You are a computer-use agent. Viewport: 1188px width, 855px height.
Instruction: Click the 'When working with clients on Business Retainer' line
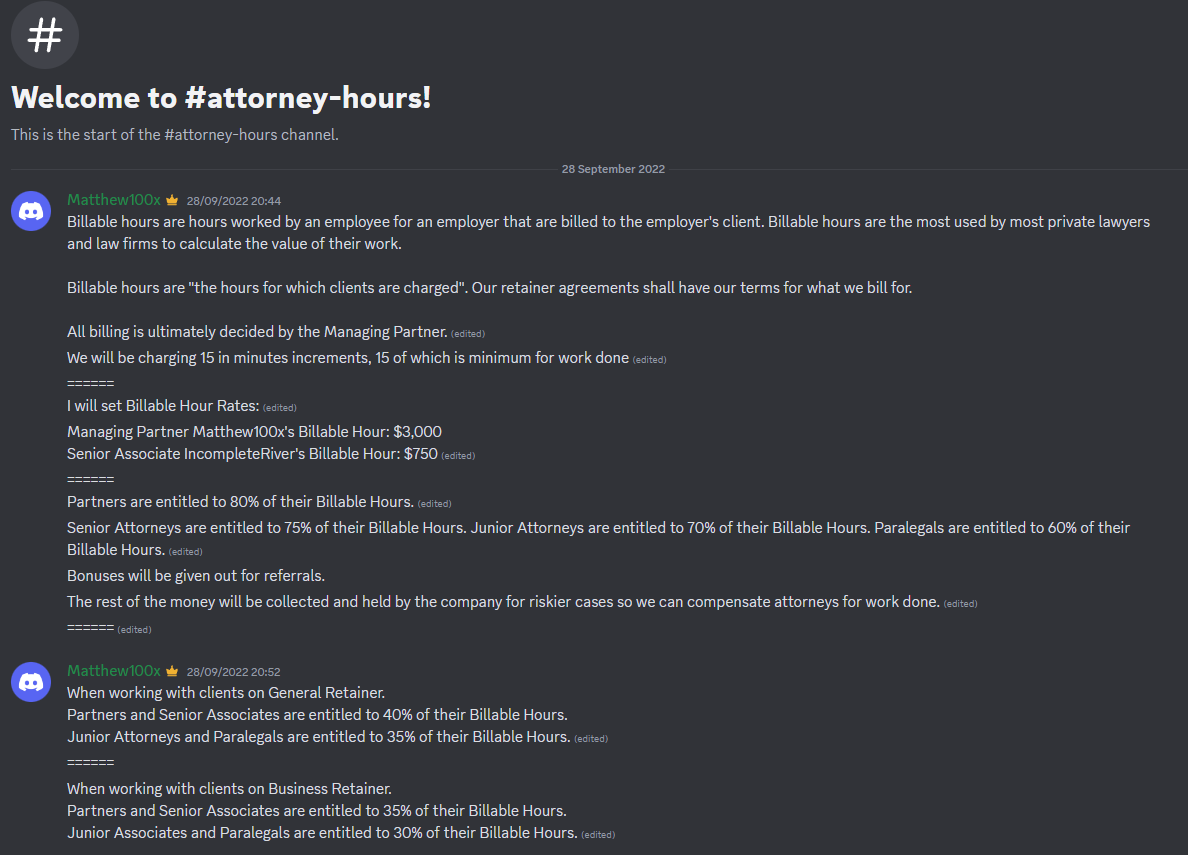pos(230,789)
